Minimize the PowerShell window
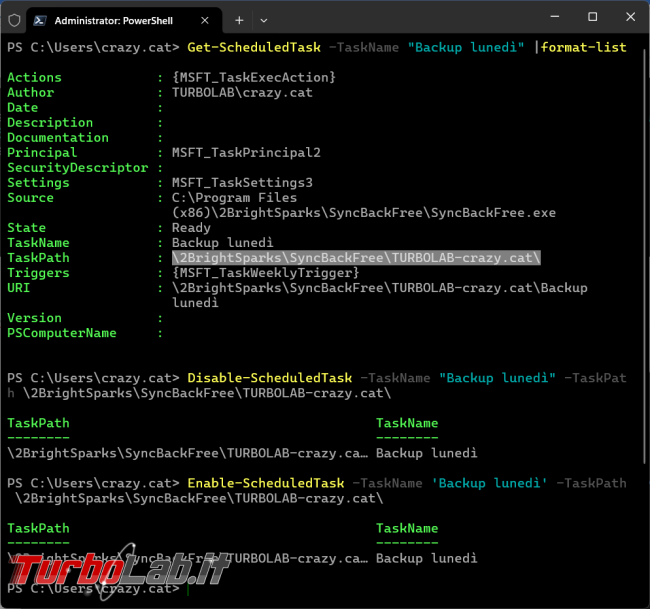This screenshot has height=609, width=650. click(555, 17)
